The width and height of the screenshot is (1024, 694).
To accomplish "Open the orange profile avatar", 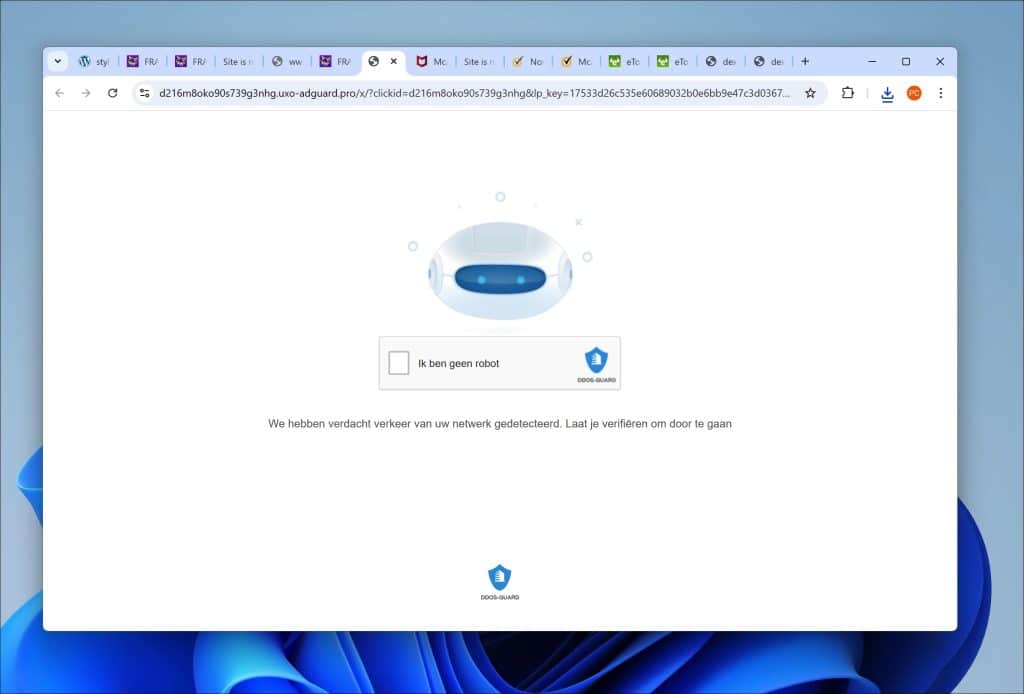I will [x=914, y=93].
